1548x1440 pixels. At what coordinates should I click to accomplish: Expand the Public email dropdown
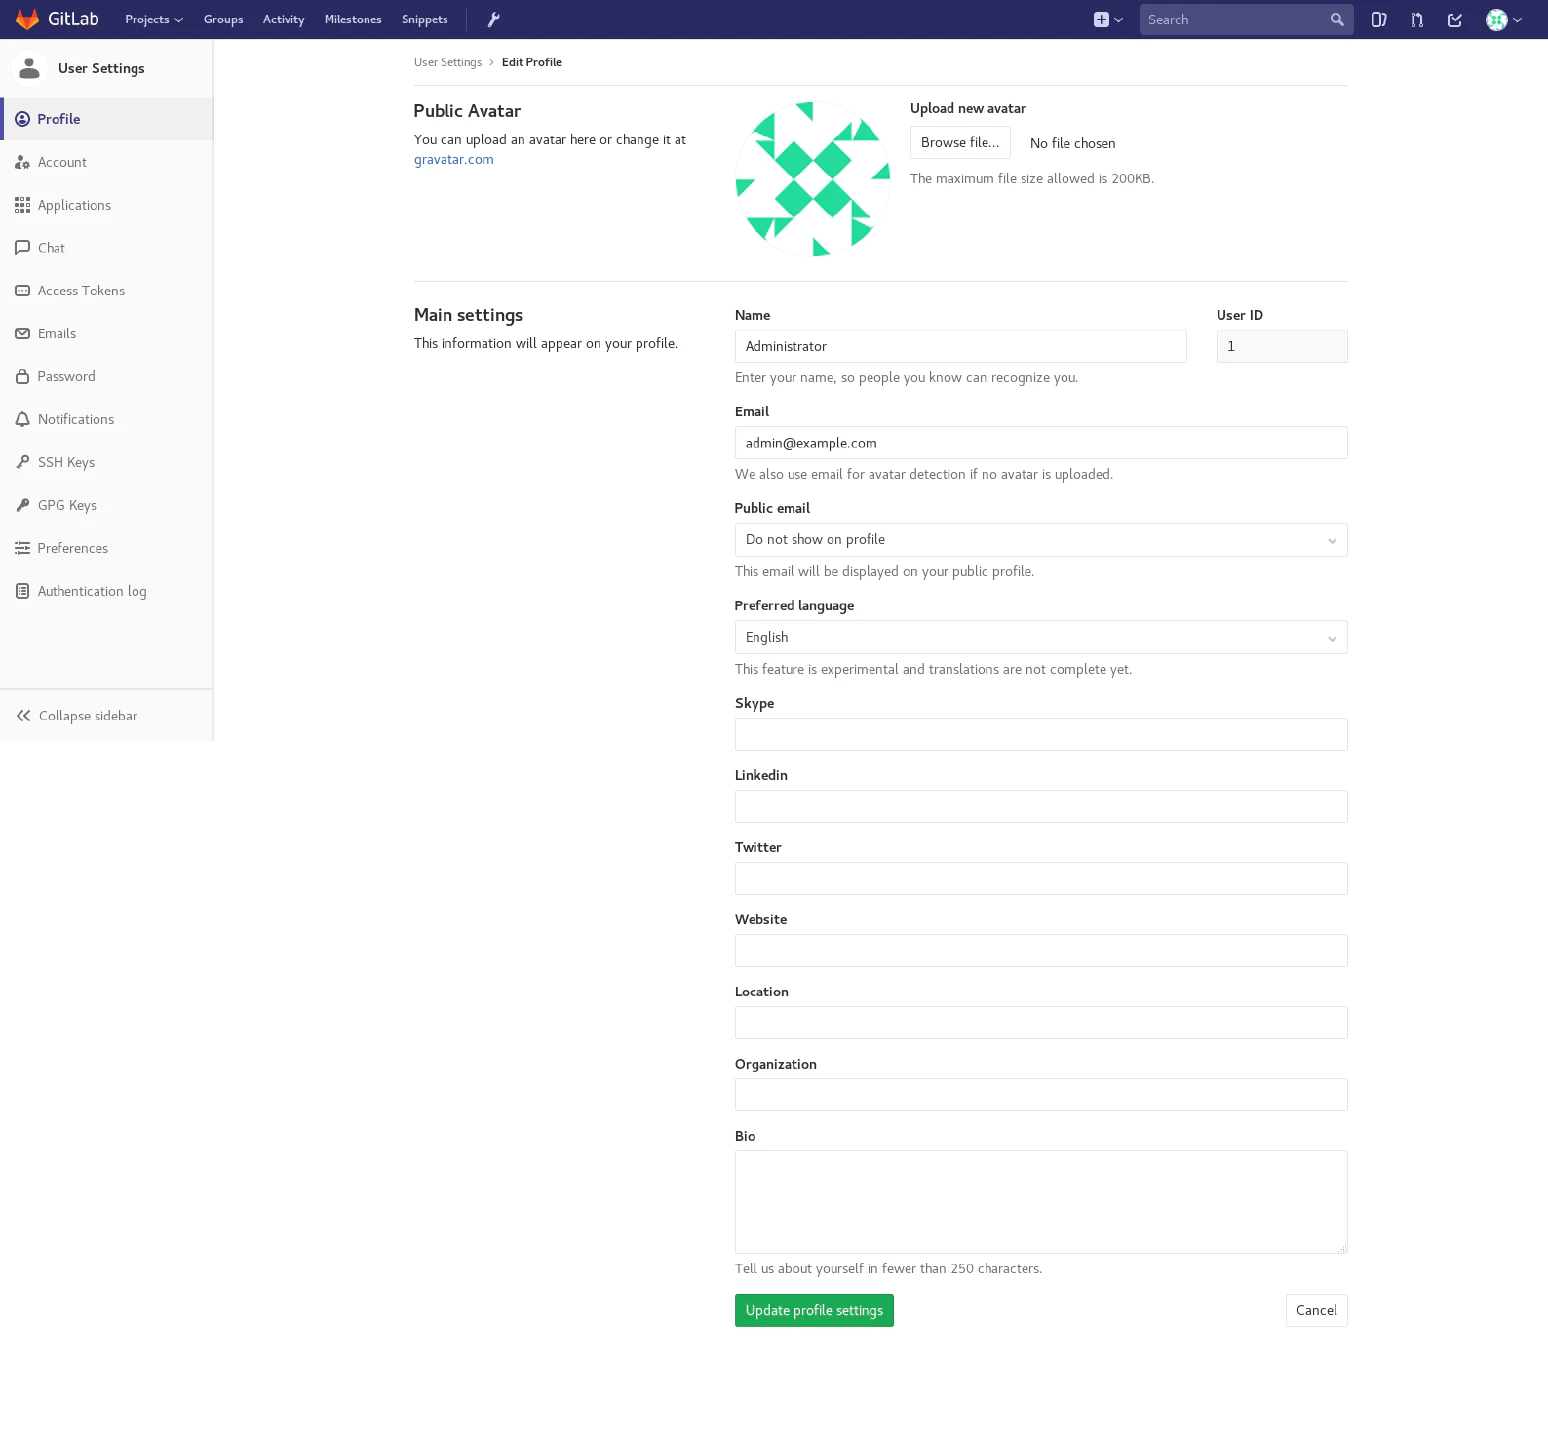[x=1040, y=540]
